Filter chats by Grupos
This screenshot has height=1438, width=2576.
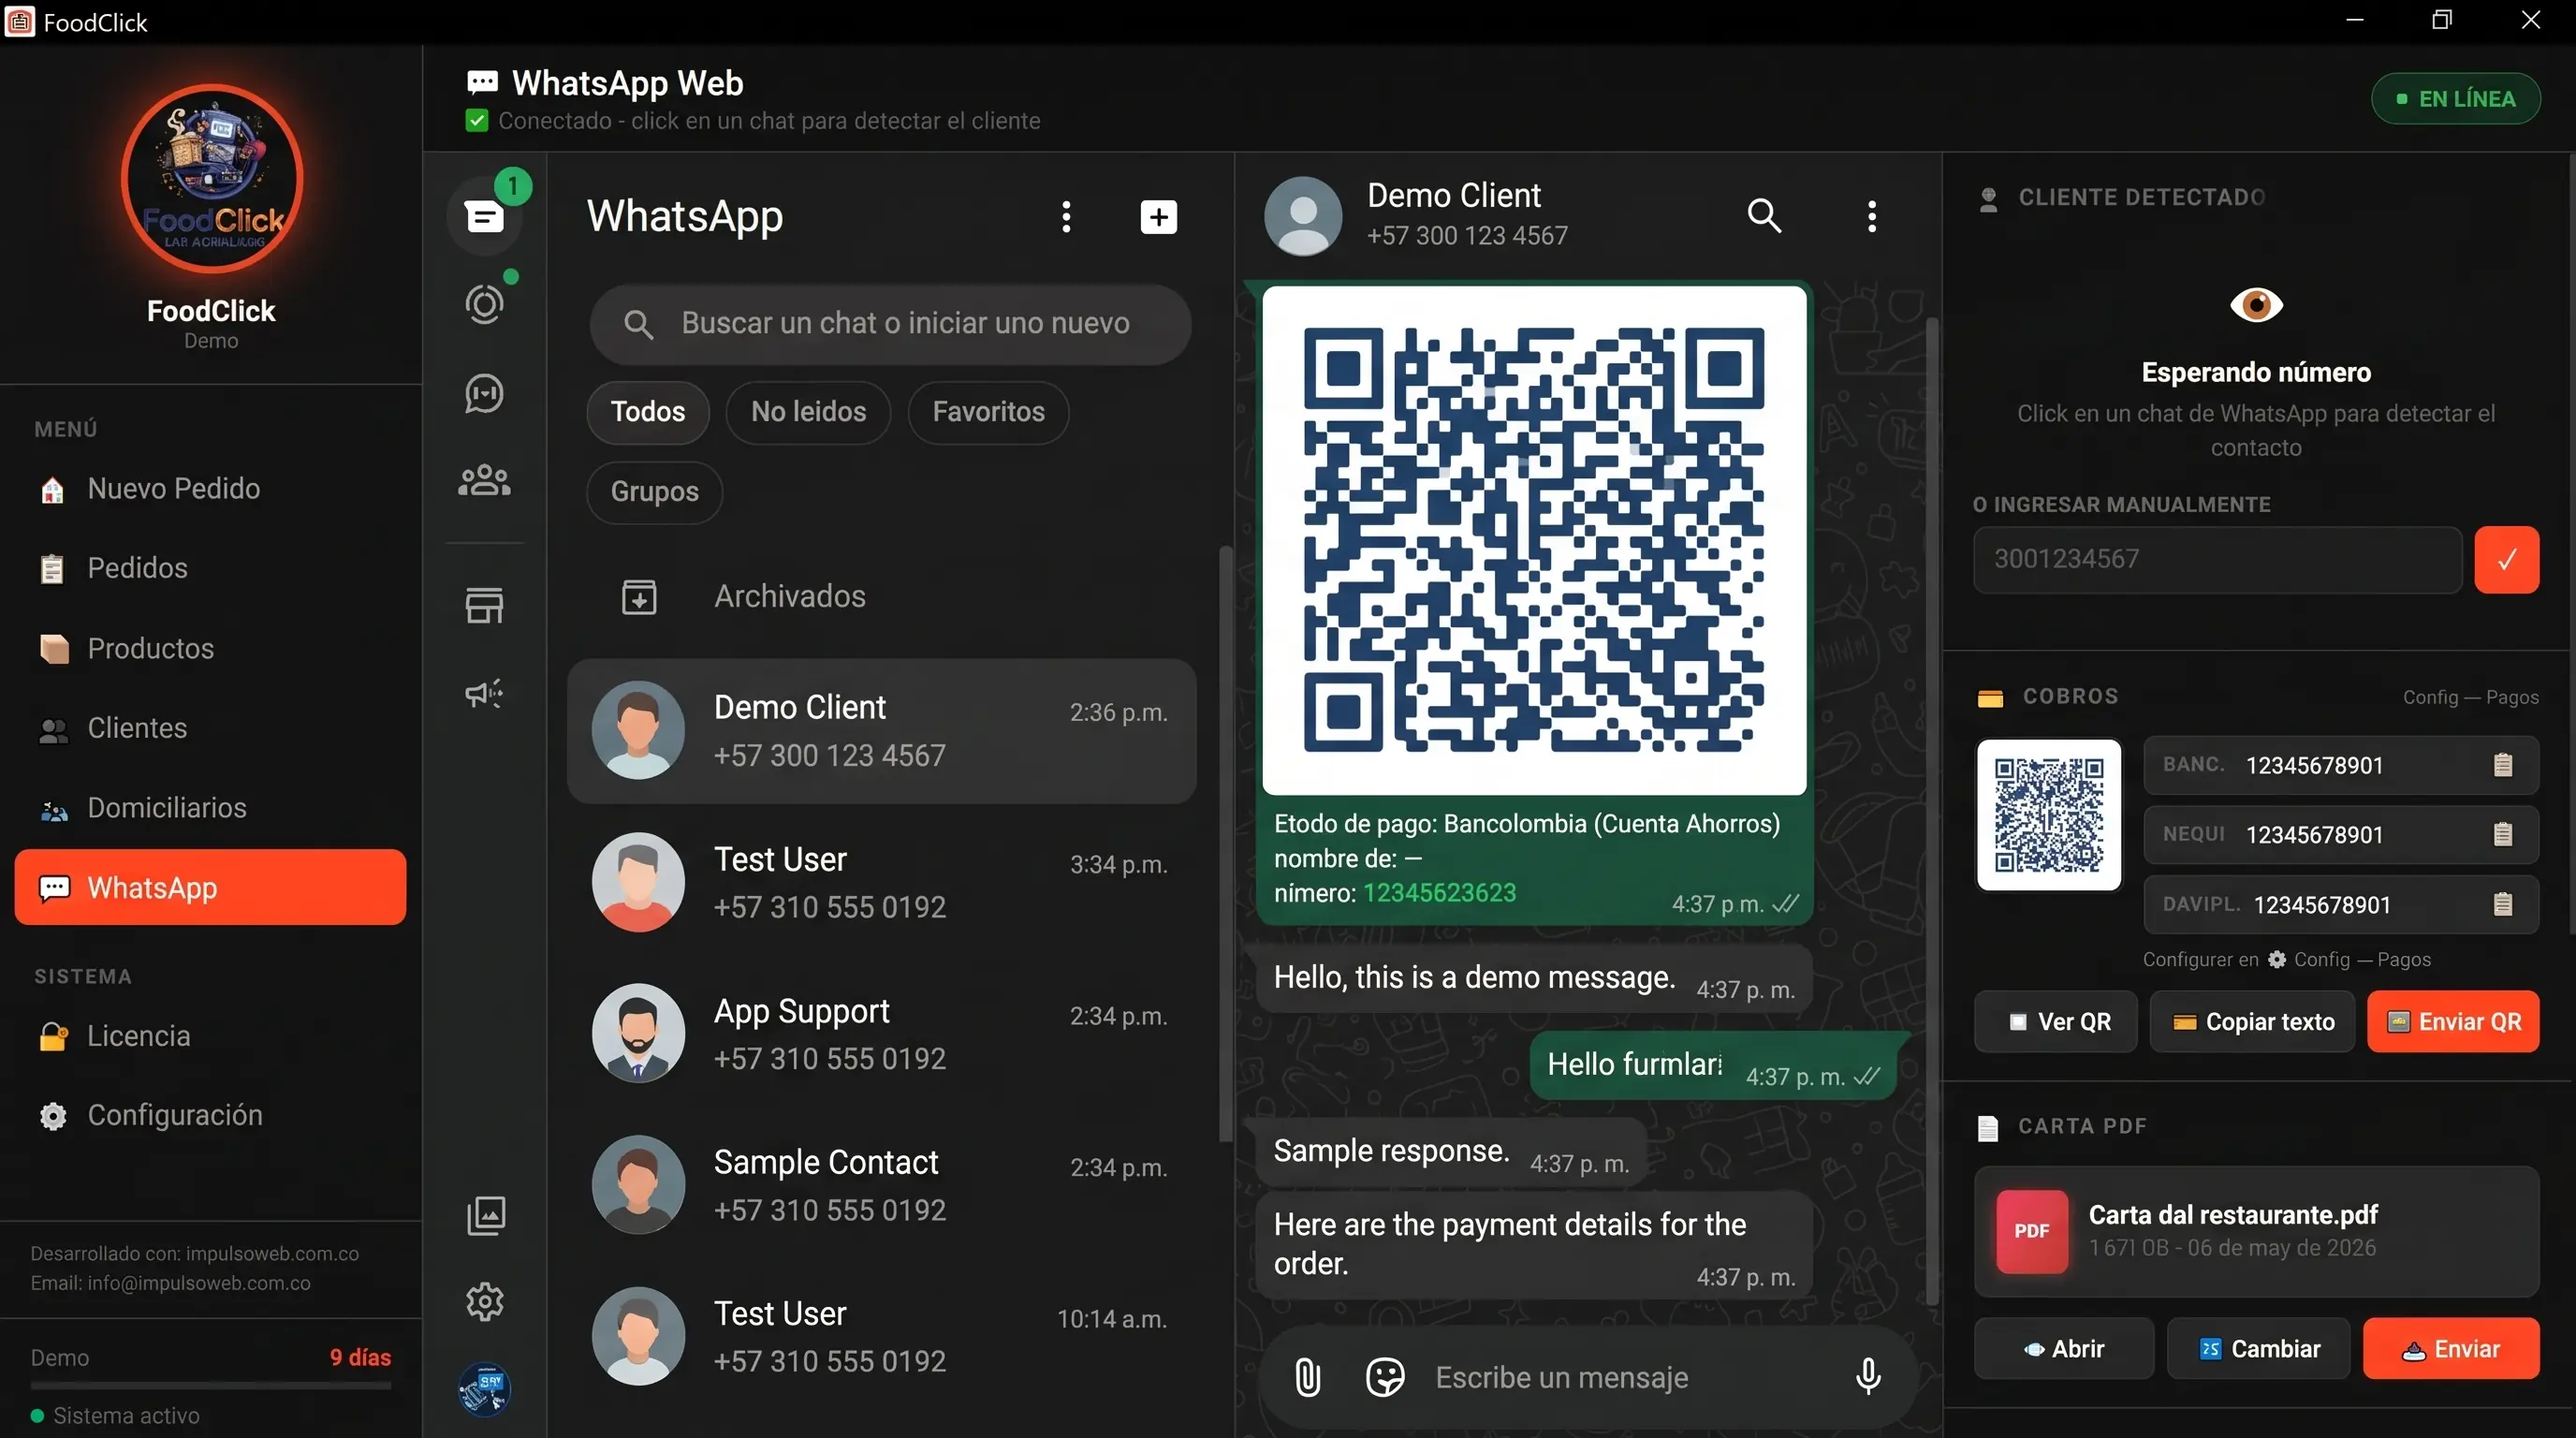[x=655, y=492]
